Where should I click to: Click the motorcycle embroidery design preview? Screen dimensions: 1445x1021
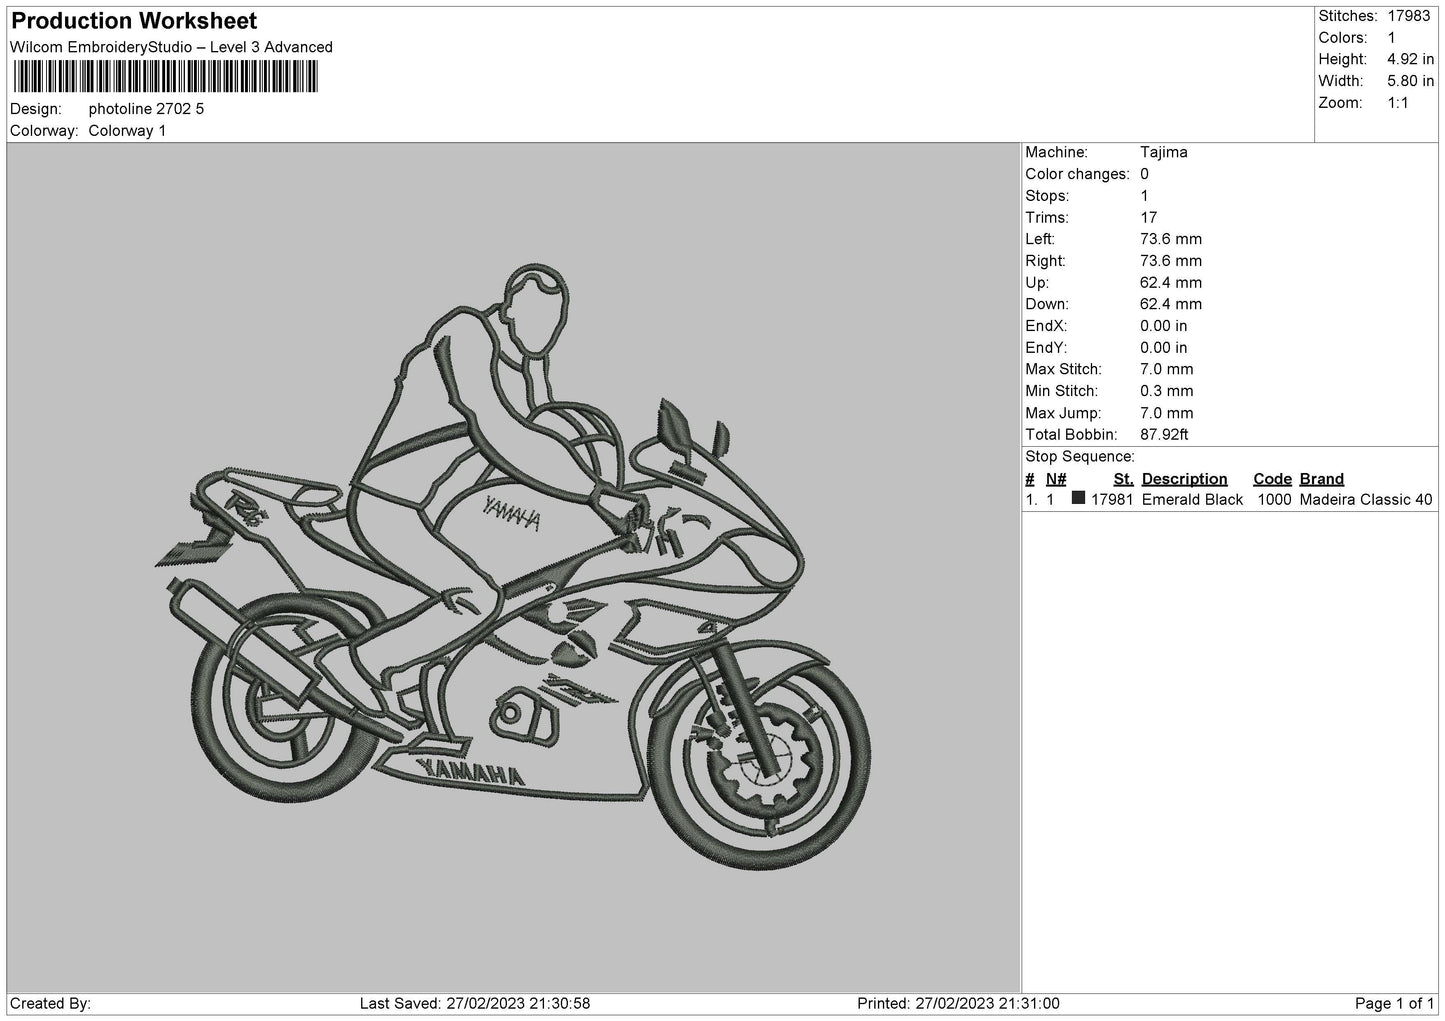click(x=512, y=567)
